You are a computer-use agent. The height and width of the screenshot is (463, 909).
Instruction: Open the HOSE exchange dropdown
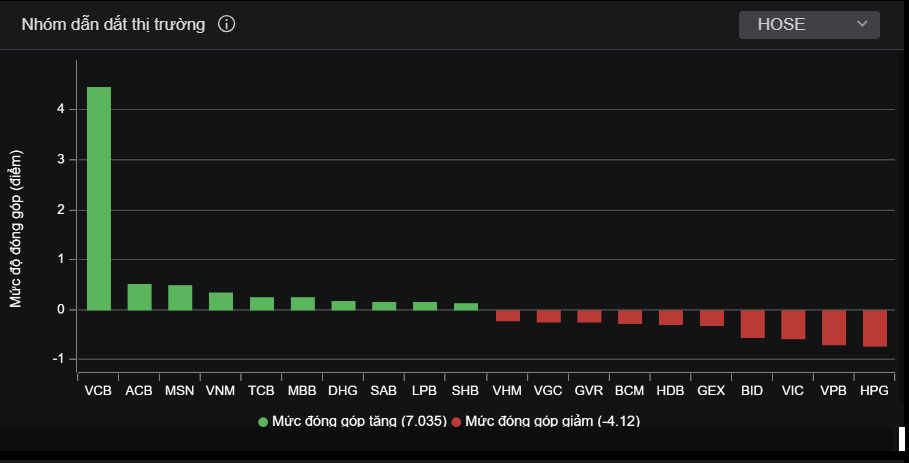click(808, 25)
